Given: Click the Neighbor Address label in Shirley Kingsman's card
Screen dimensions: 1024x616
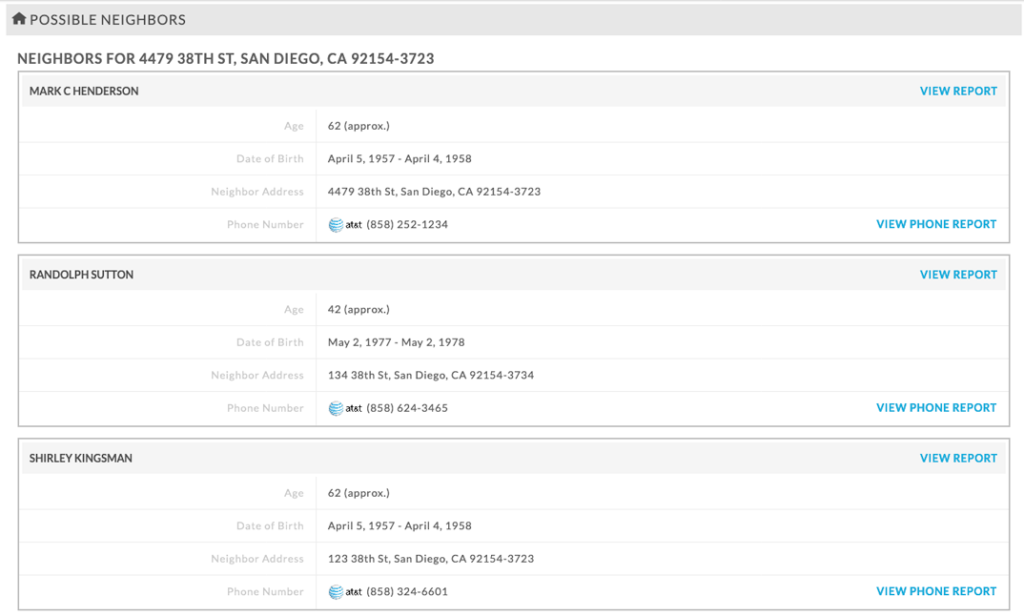Looking at the screenshot, I should coord(257,559).
